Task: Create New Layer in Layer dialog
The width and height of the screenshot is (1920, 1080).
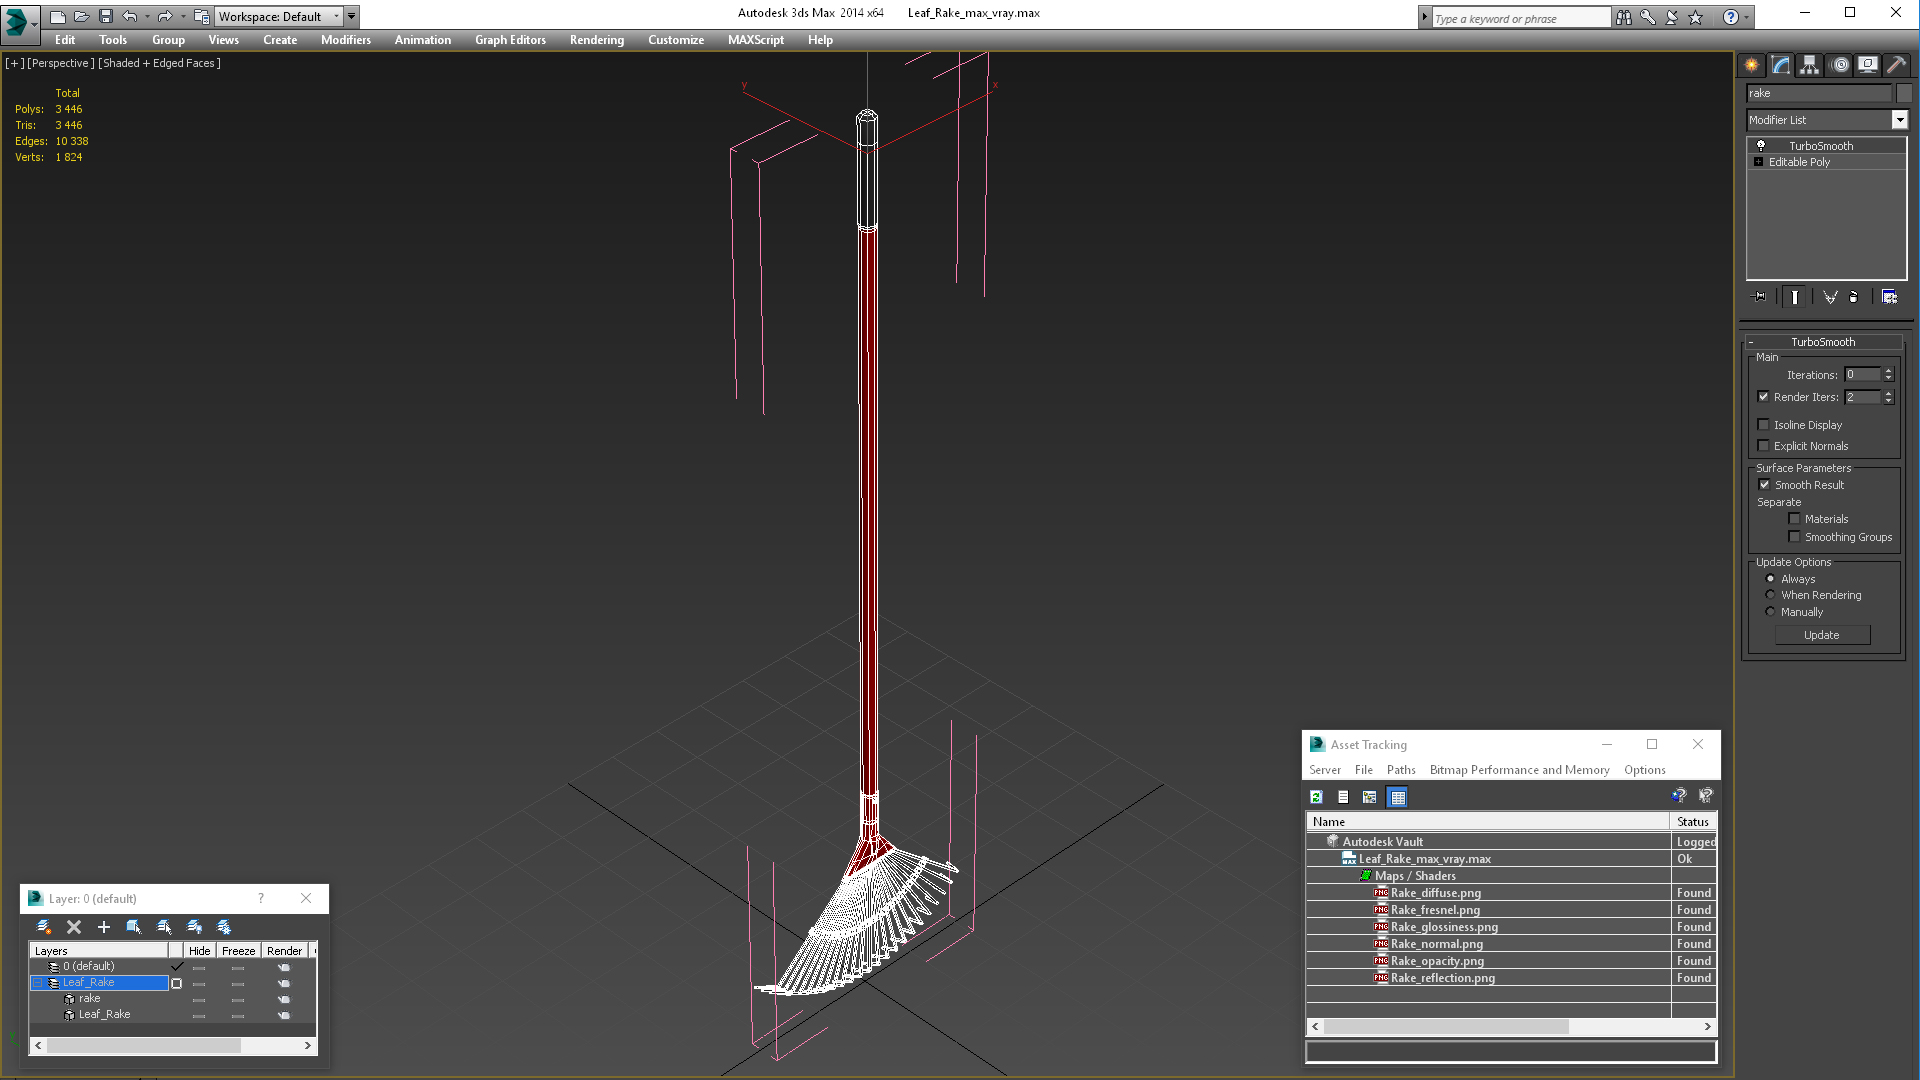Action: pyautogui.click(x=44, y=927)
